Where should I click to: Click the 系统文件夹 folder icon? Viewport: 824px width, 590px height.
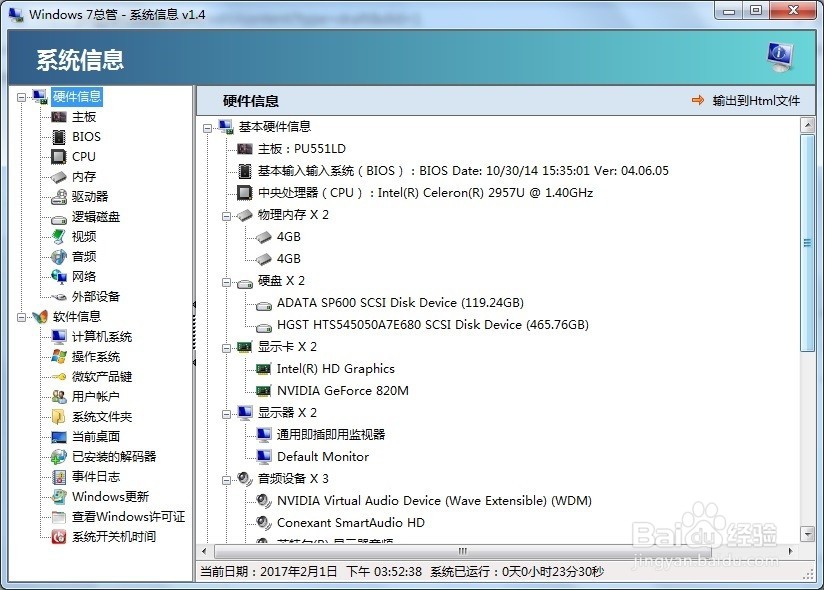point(59,416)
